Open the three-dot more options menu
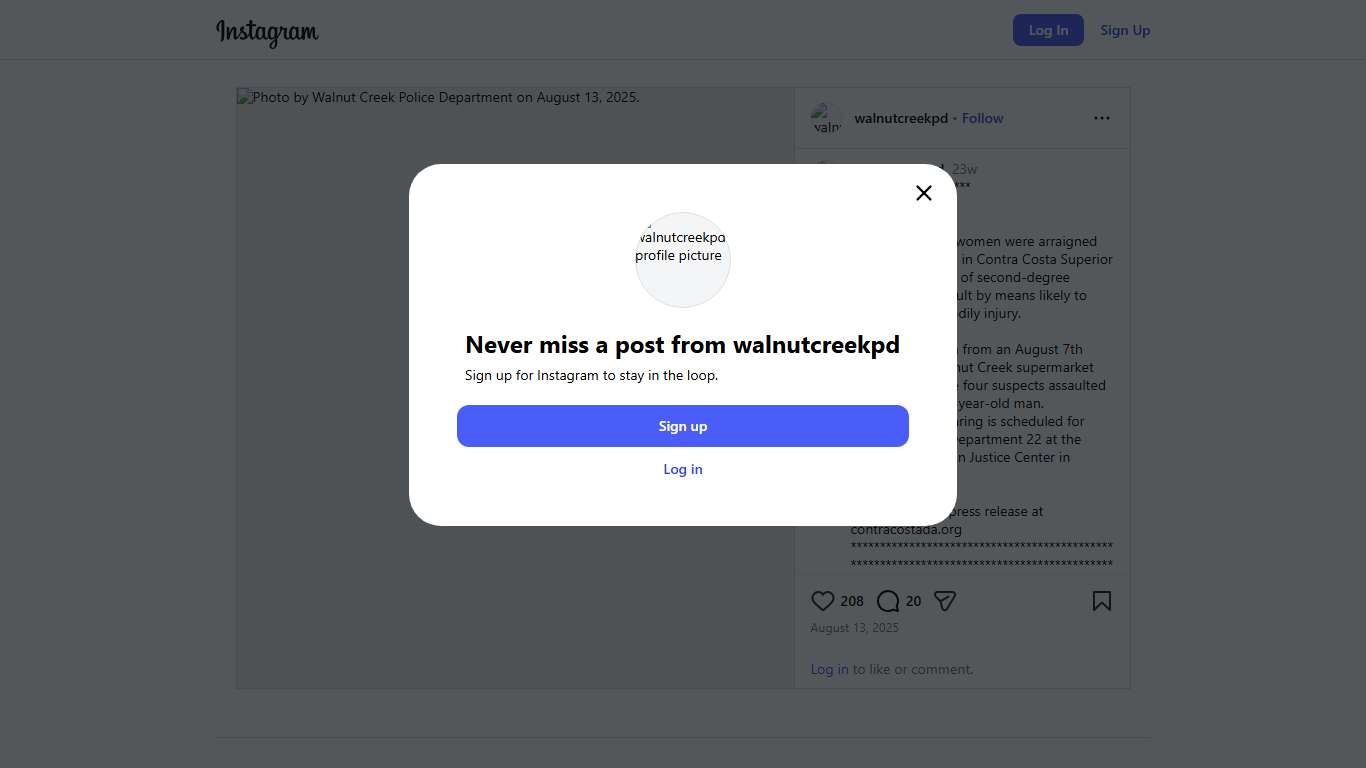This screenshot has width=1366, height=768. click(1101, 118)
